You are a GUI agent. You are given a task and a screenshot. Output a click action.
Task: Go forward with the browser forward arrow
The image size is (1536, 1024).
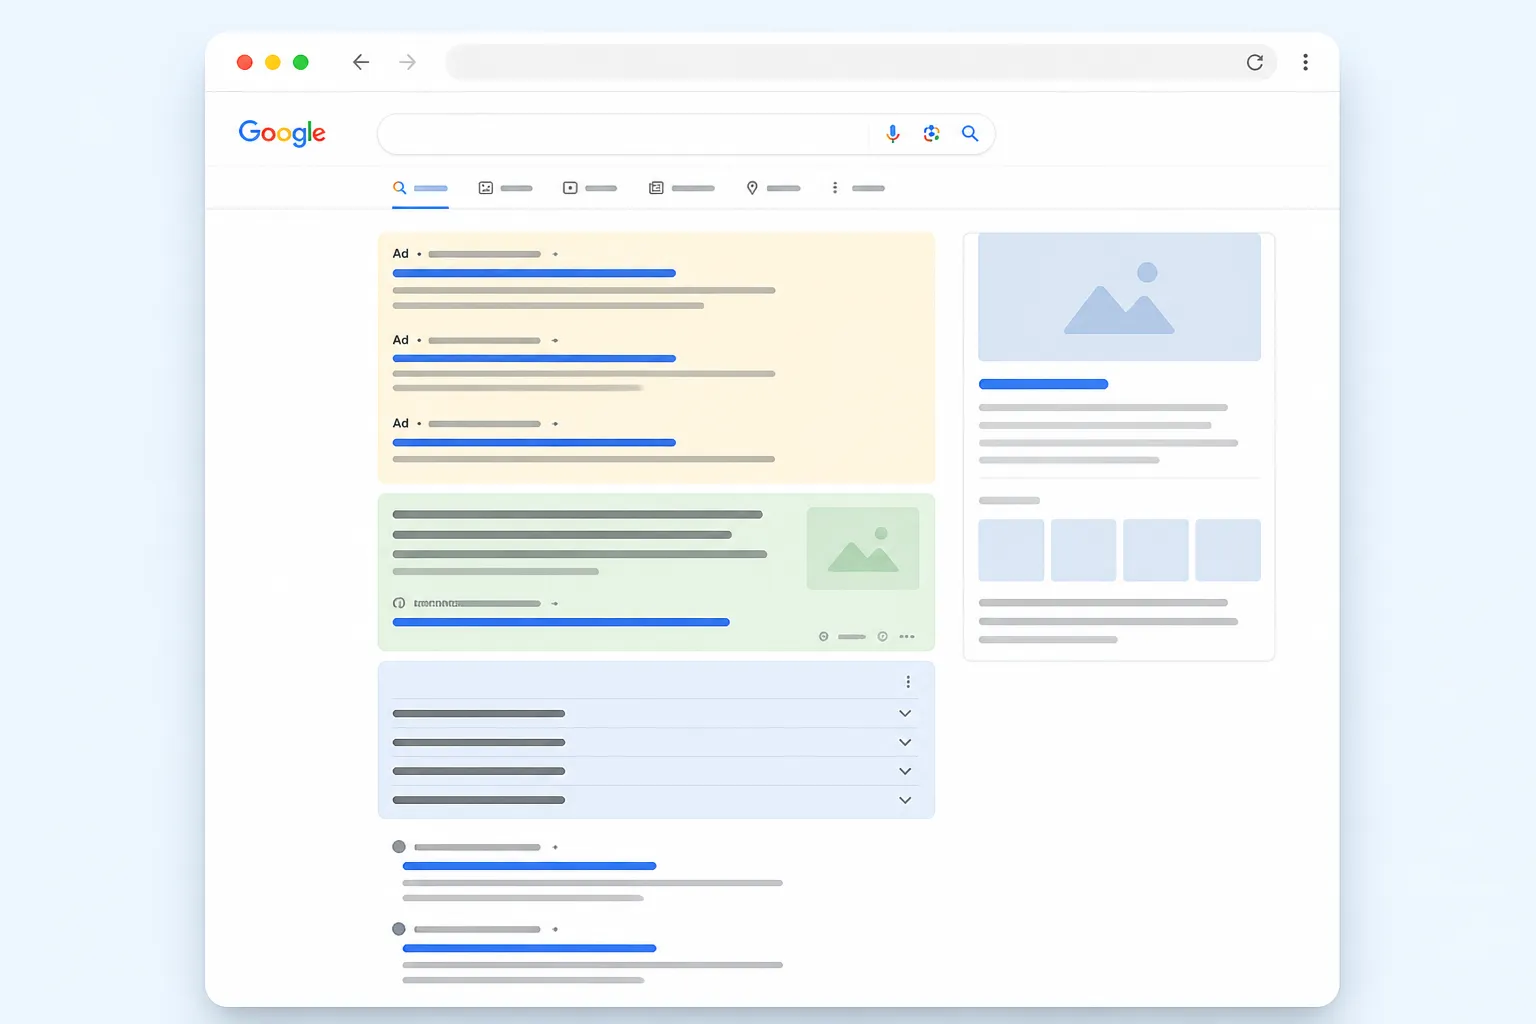point(407,62)
